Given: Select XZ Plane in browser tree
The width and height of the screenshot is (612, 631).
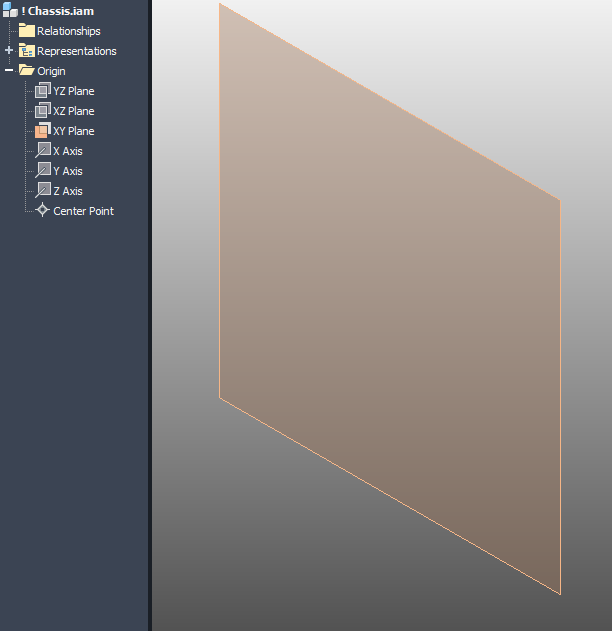Looking at the screenshot, I should pos(74,111).
